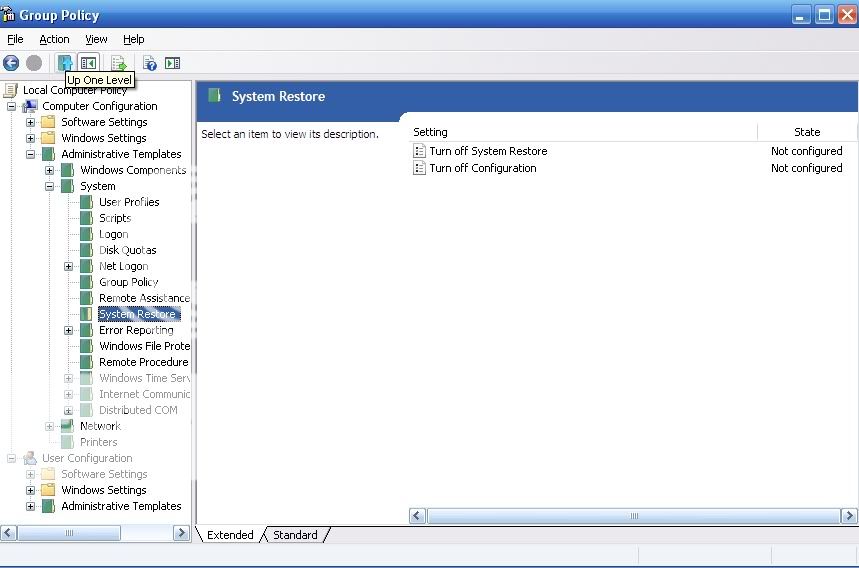
Task: Click Not configured state for Turn off Configuration
Action: (x=806, y=168)
